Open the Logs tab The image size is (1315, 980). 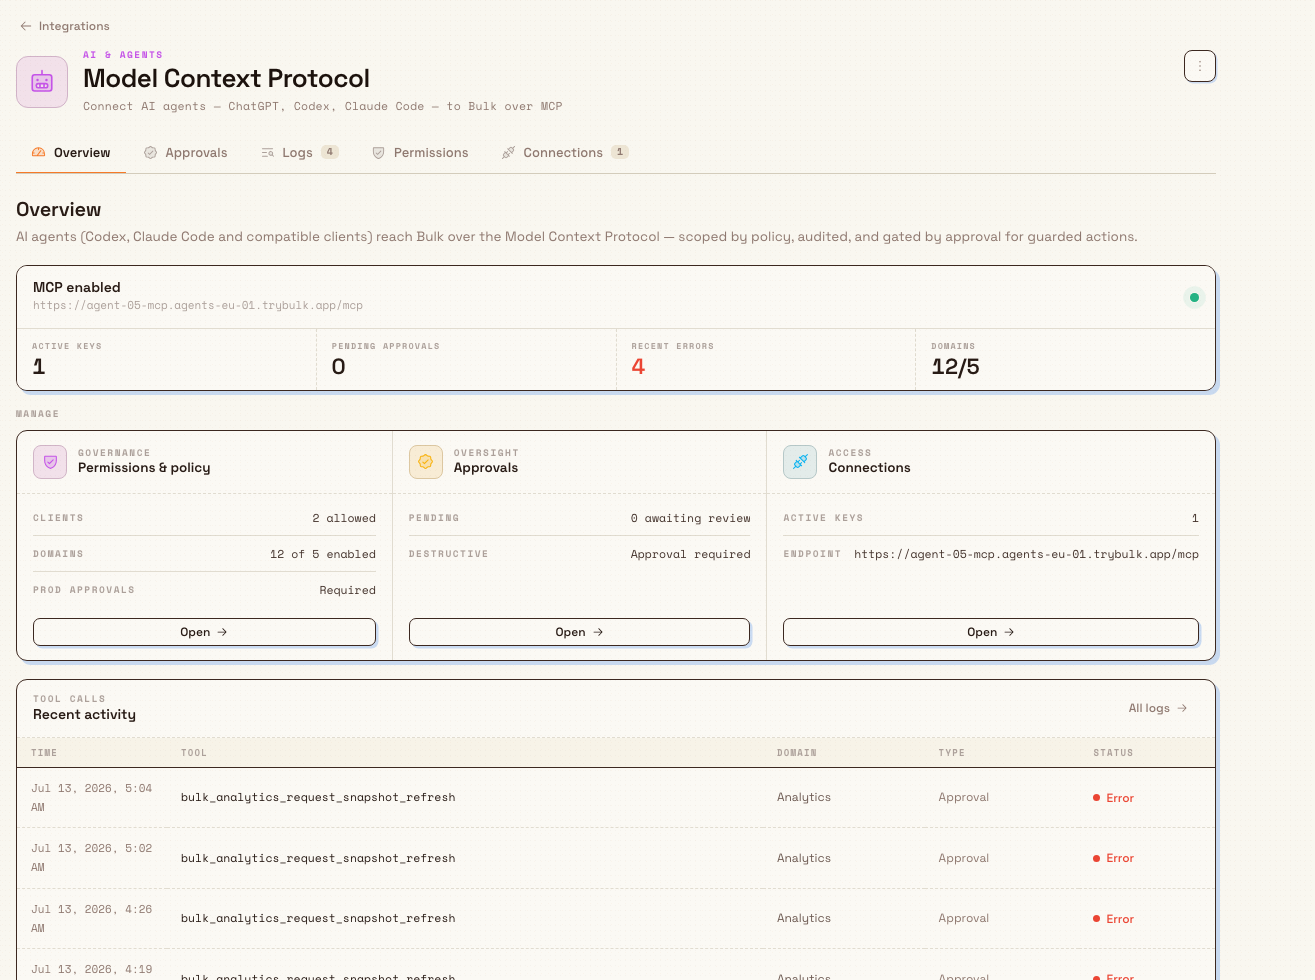[x=299, y=153]
